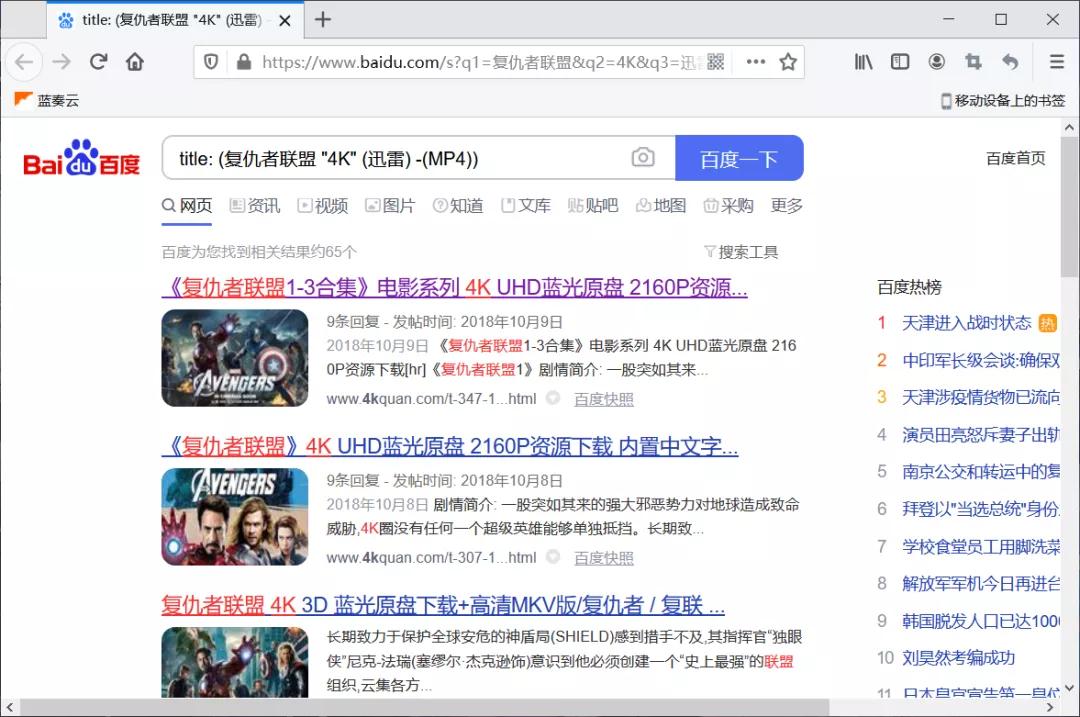Open the Firefox account icon
The width and height of the screenshot is (1080, 717).
[936, 62]
